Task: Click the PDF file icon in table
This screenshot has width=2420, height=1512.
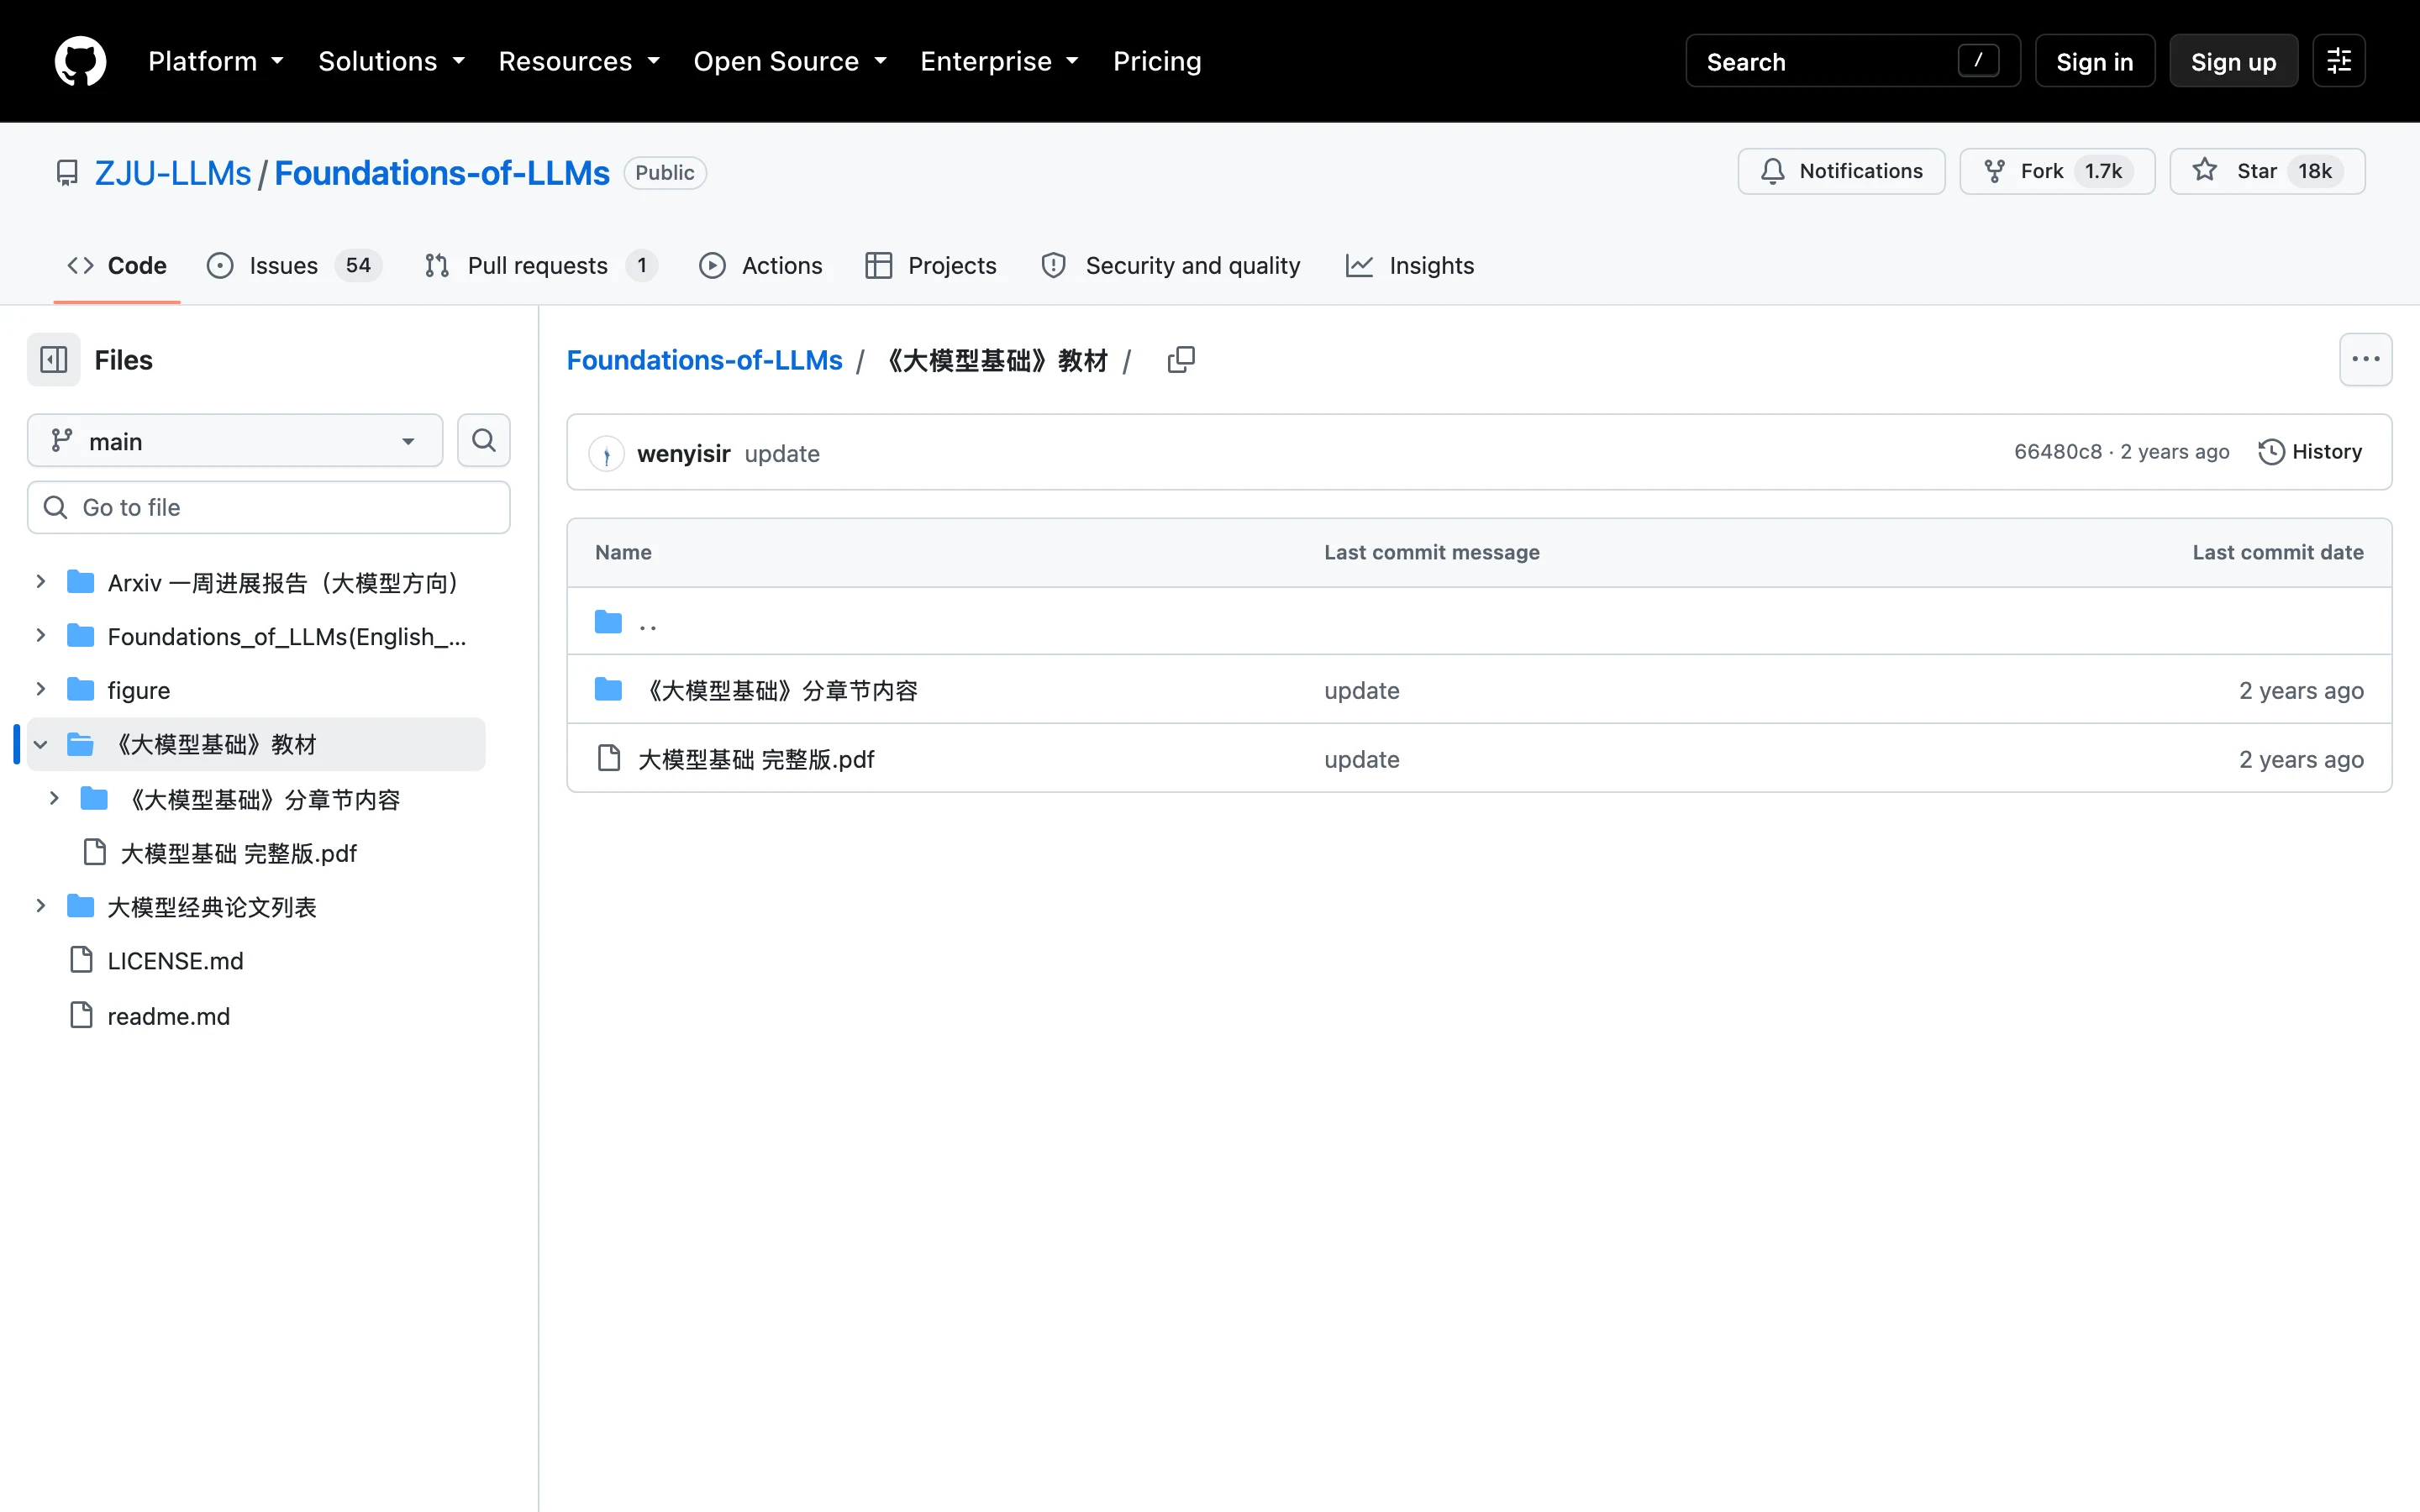Action: [608, 759]
